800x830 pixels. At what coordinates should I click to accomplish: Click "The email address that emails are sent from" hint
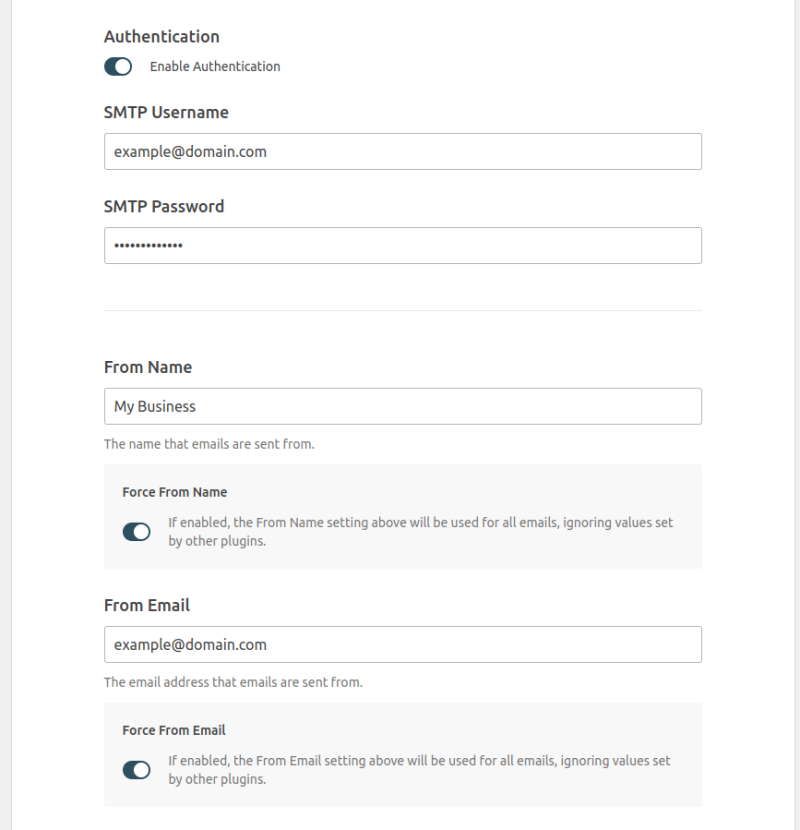(x=233, y=682)
